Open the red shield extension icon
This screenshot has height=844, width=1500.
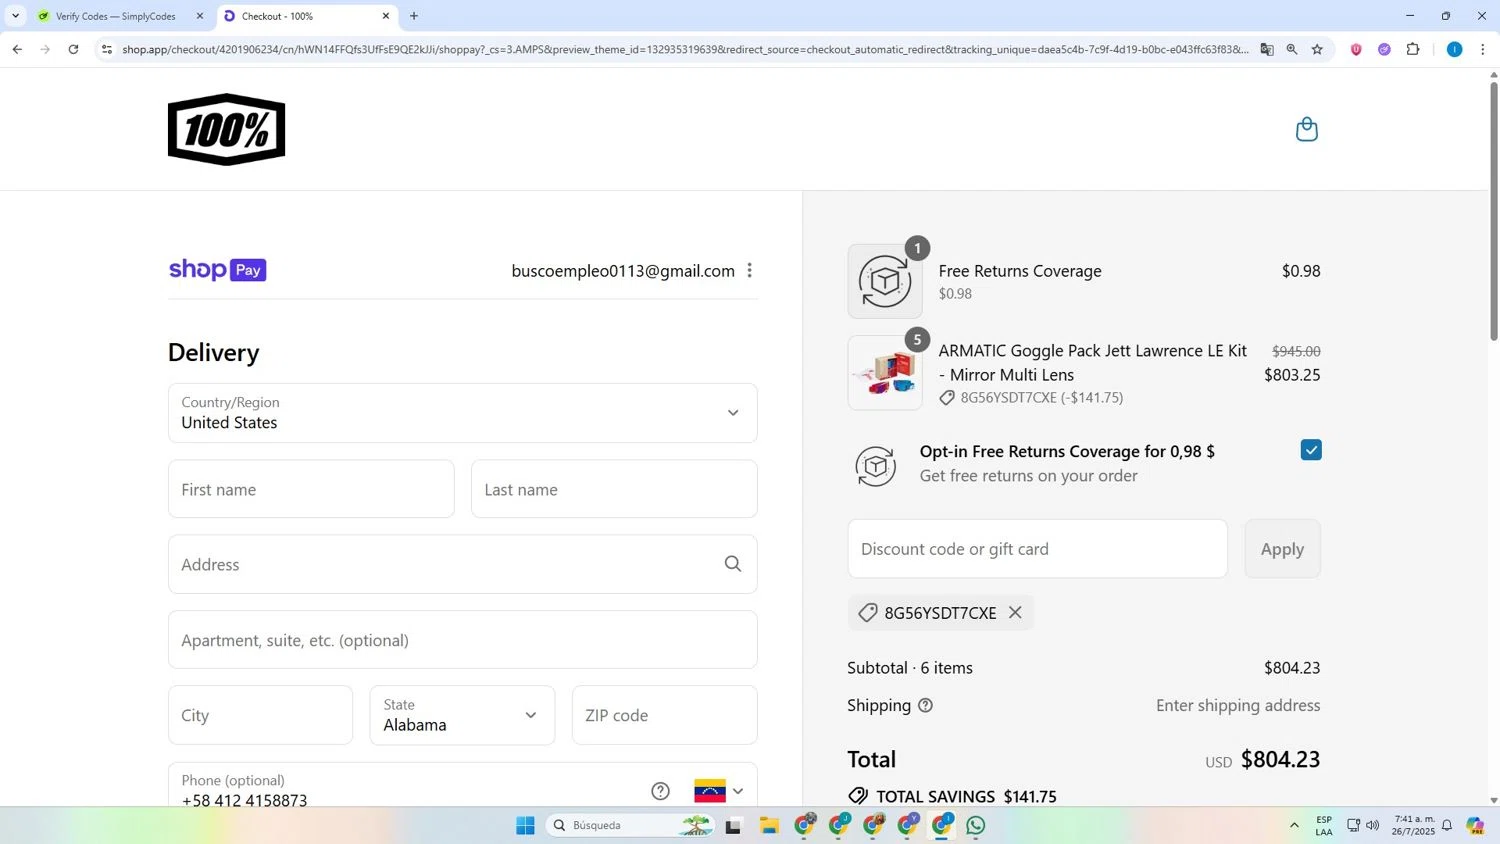pos(1356,49)
